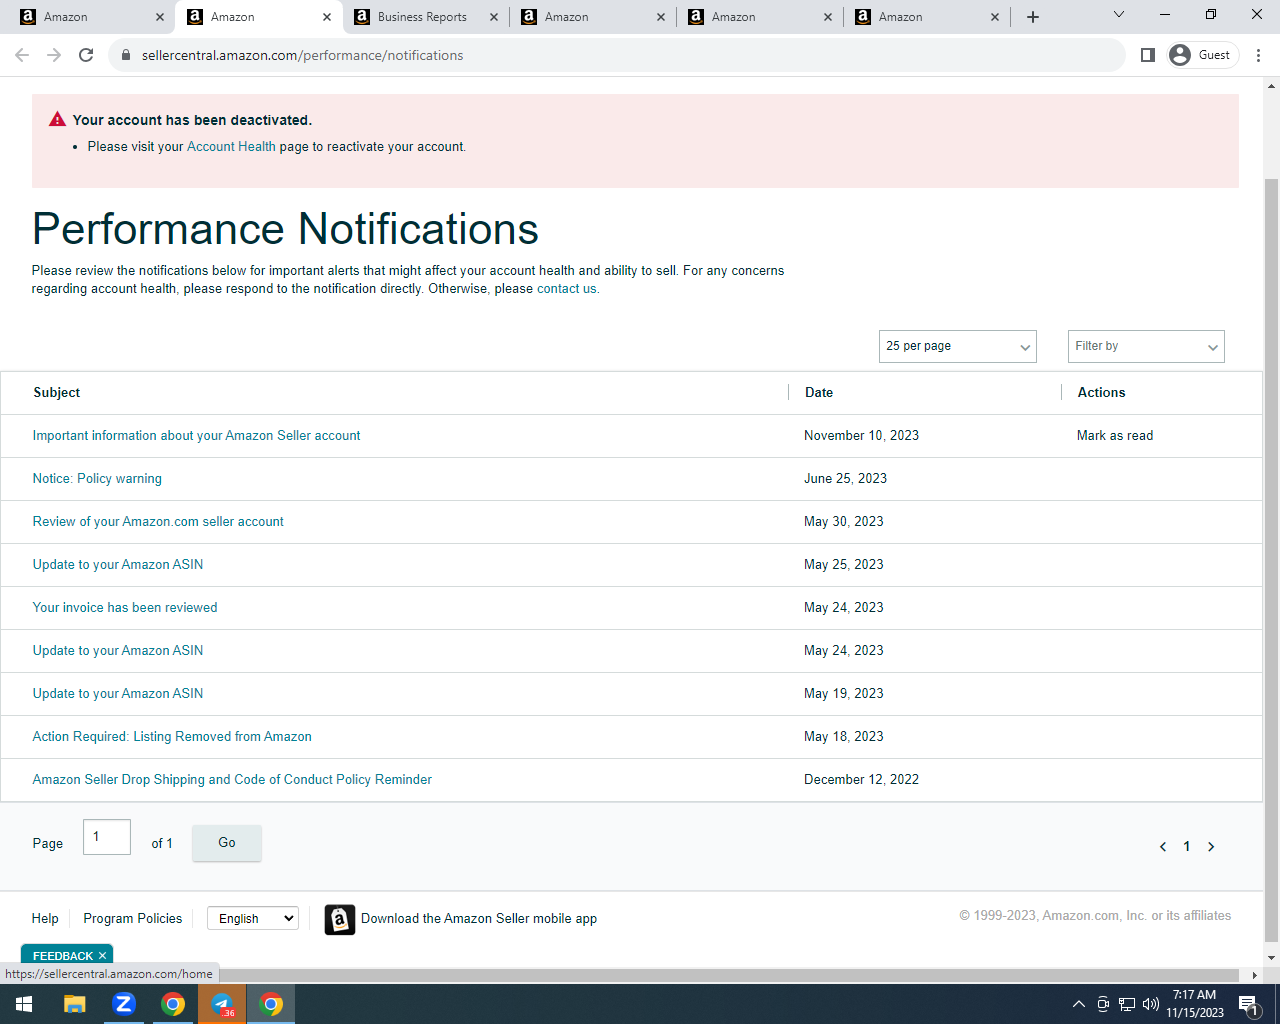The width and height of the screenshot is (1280, 1024).
Task: Open the Filter by dropdown
Action: pos(1146,346)
